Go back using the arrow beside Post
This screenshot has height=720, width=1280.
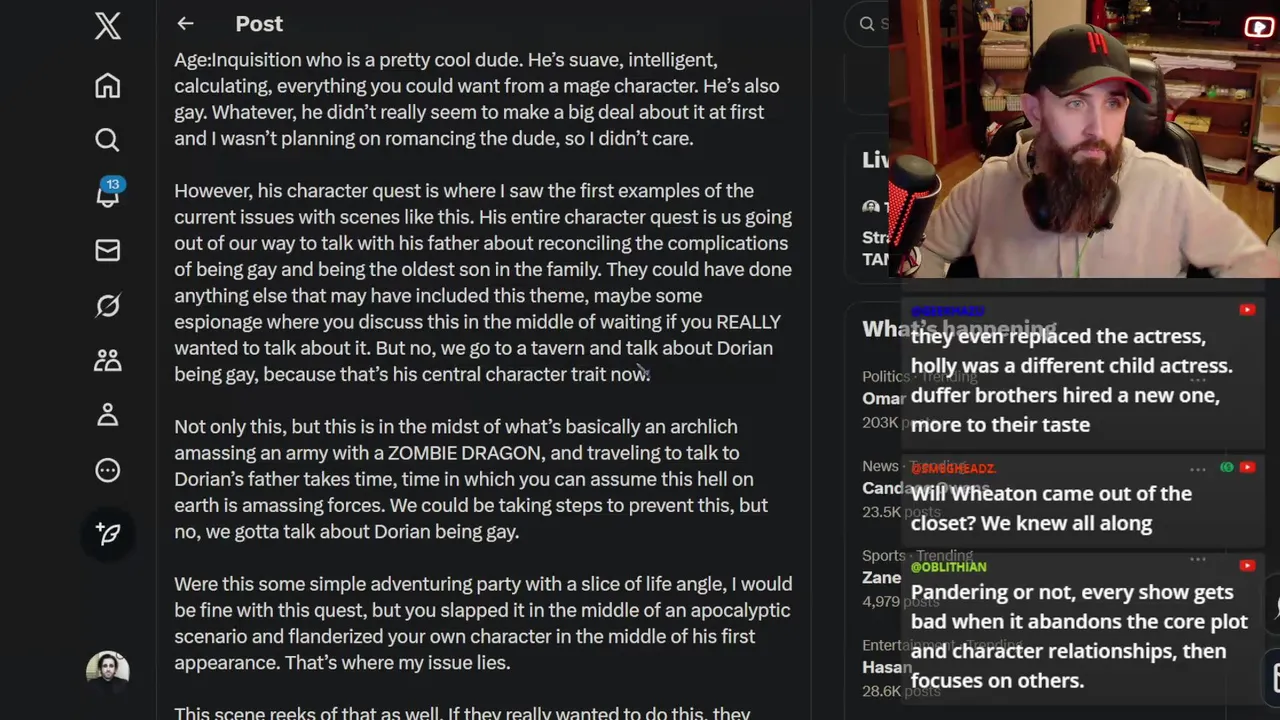tap(185, 23)
